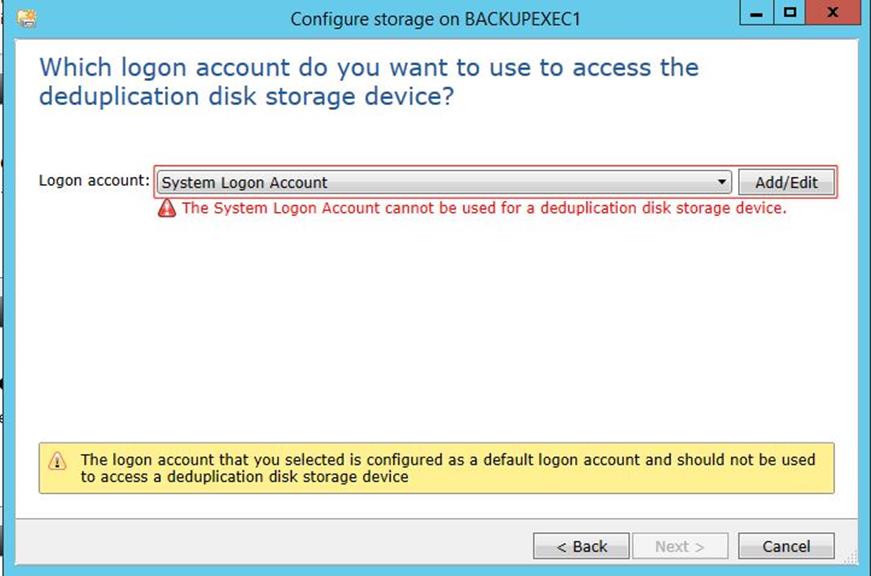Close the Configure storage dialog
The image size is (871, 576).
[x=832, y=13]
